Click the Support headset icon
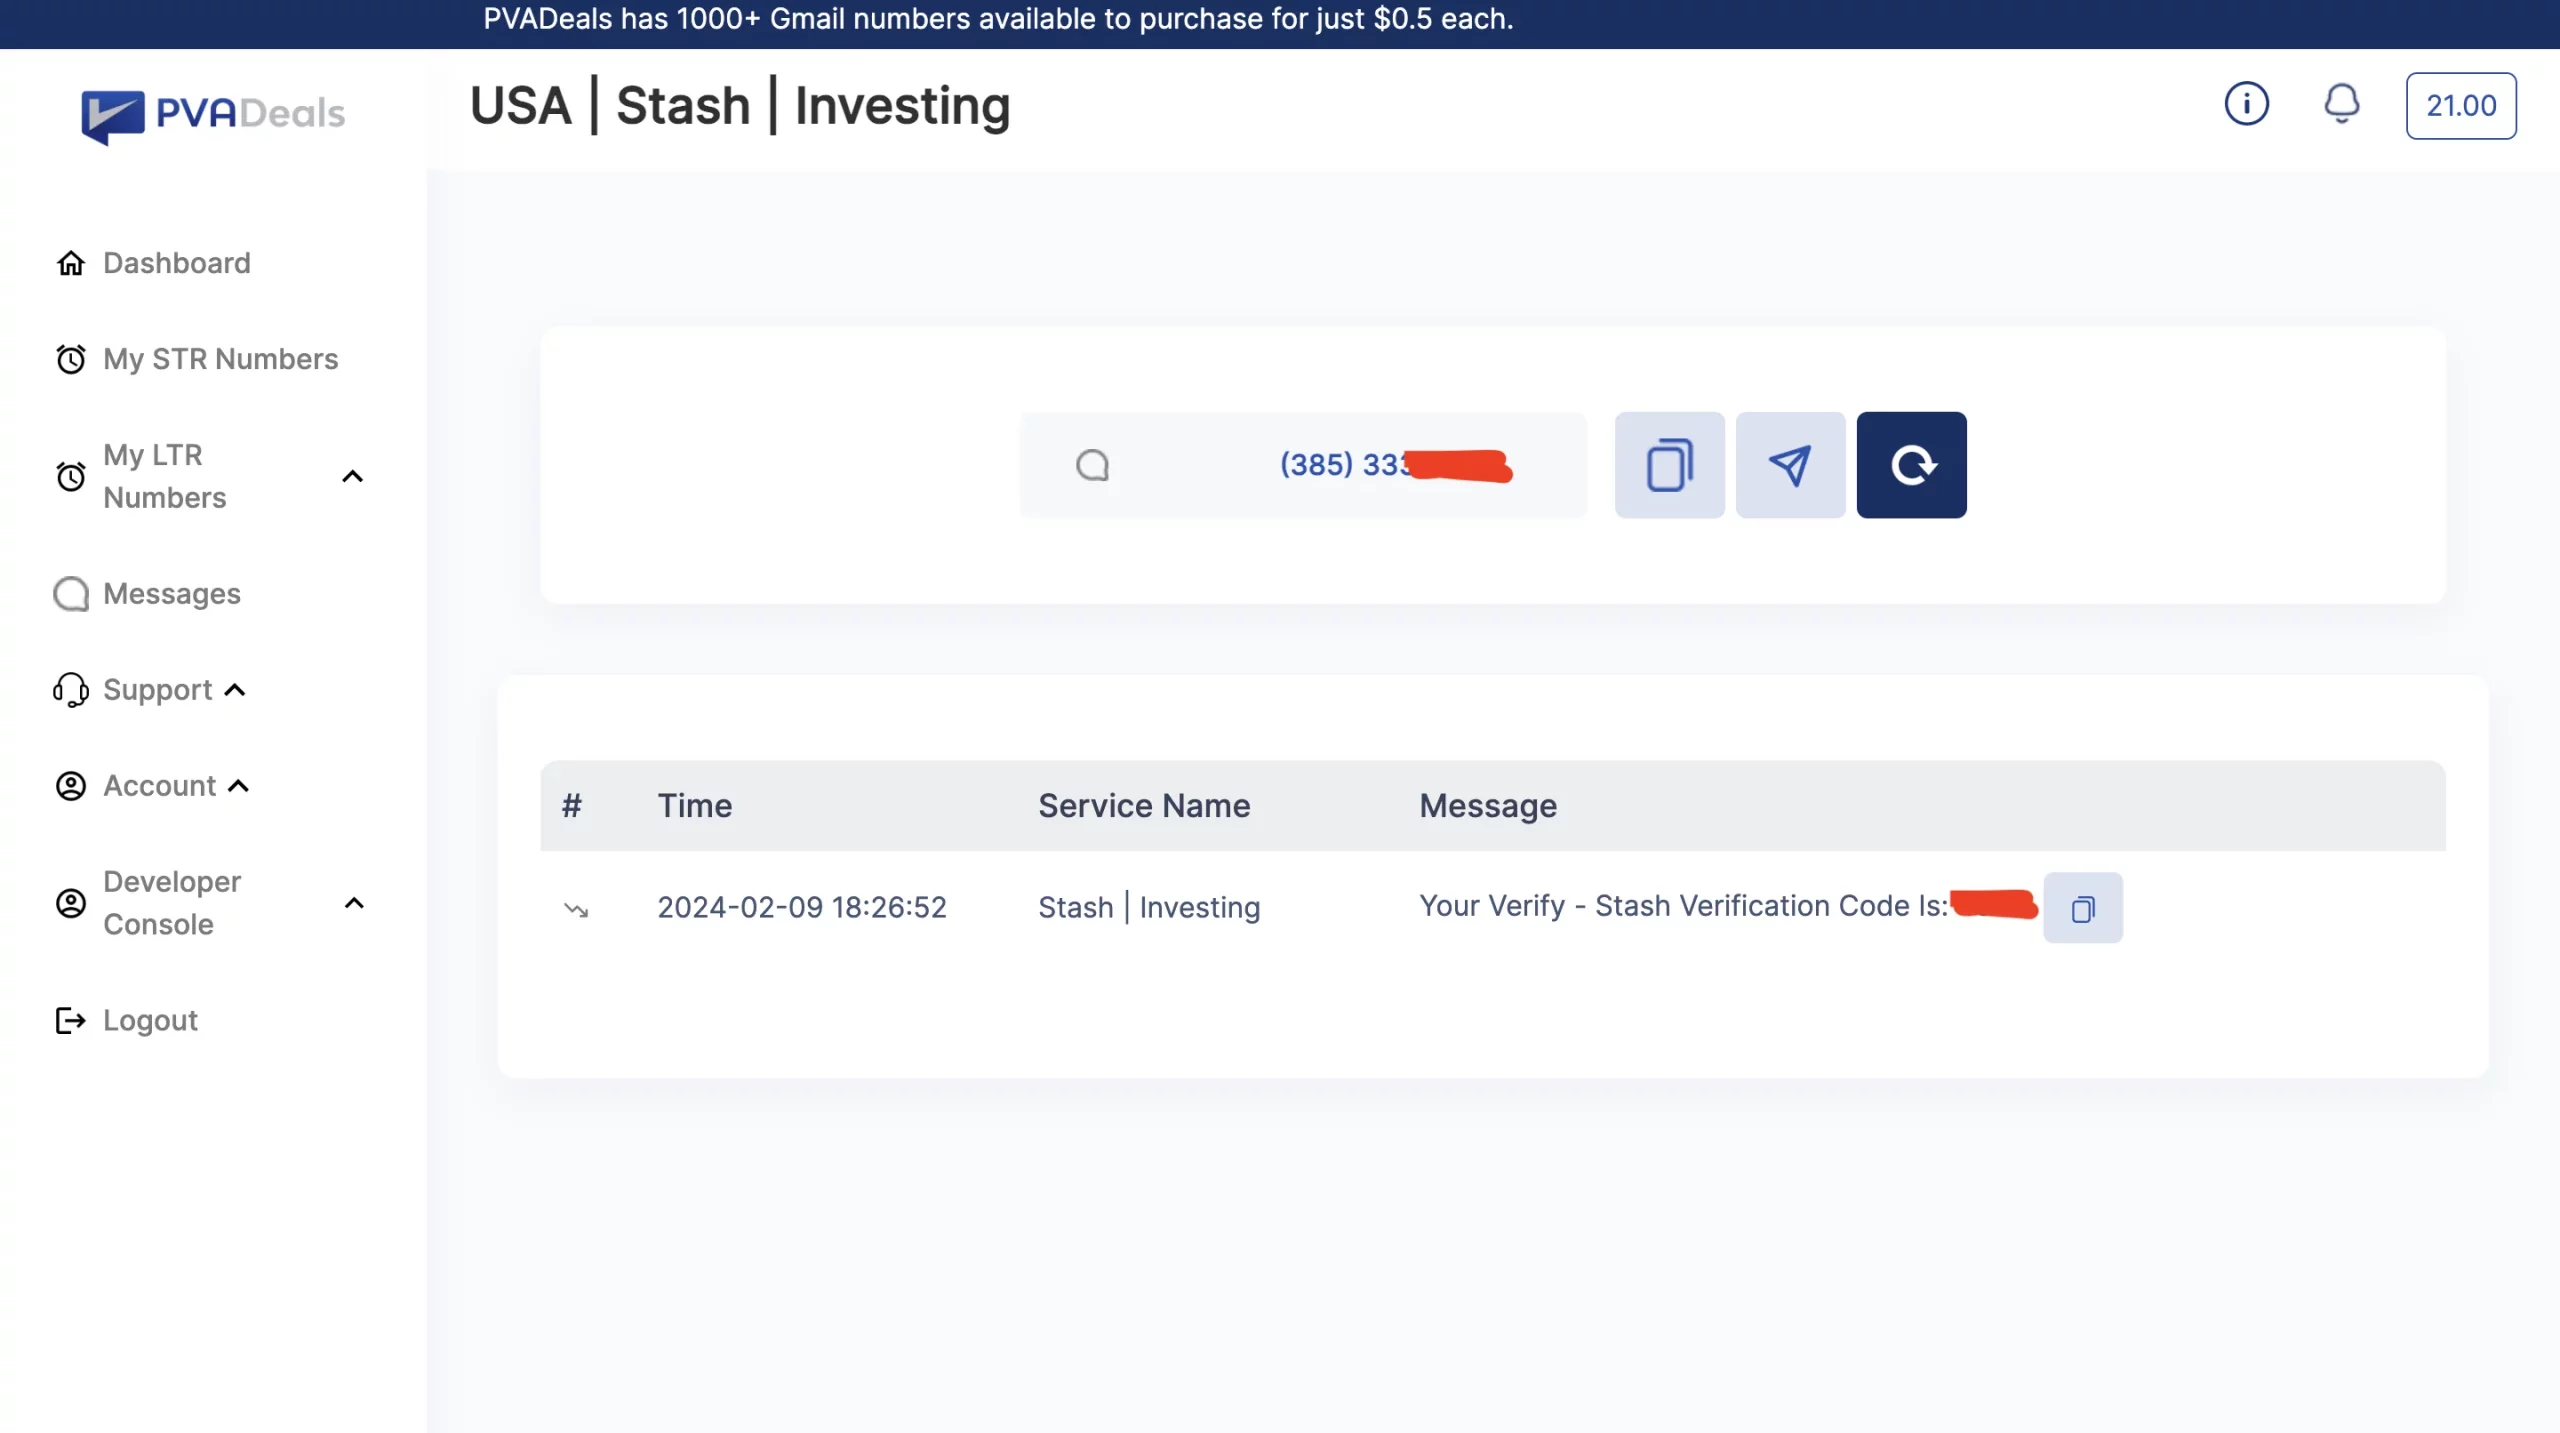The width and height of the screenshot is (2560, 1433). pos(71,690)
